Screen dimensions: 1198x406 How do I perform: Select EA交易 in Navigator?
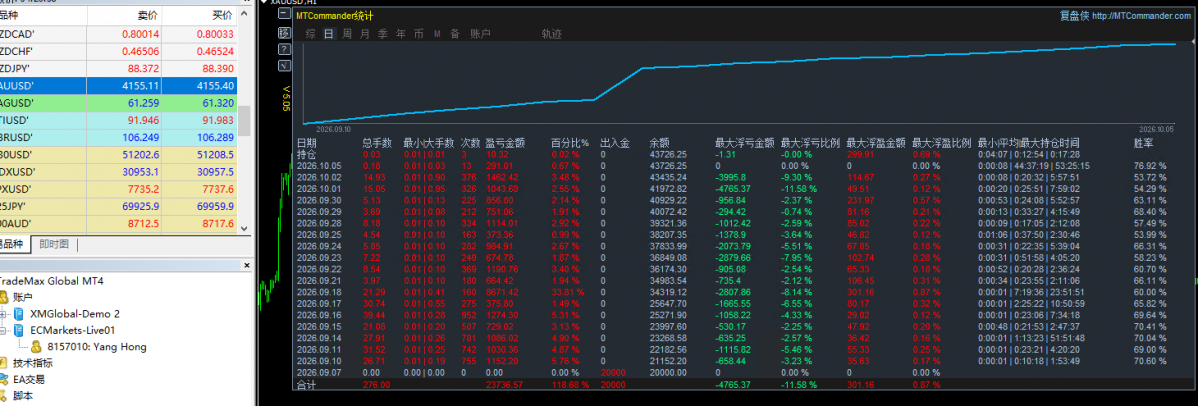29,378
